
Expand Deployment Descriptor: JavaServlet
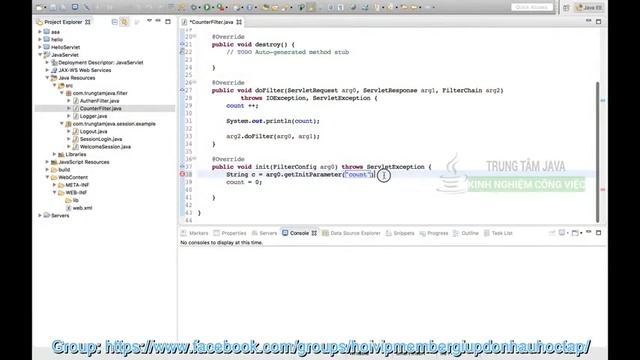tap(47, 62)
